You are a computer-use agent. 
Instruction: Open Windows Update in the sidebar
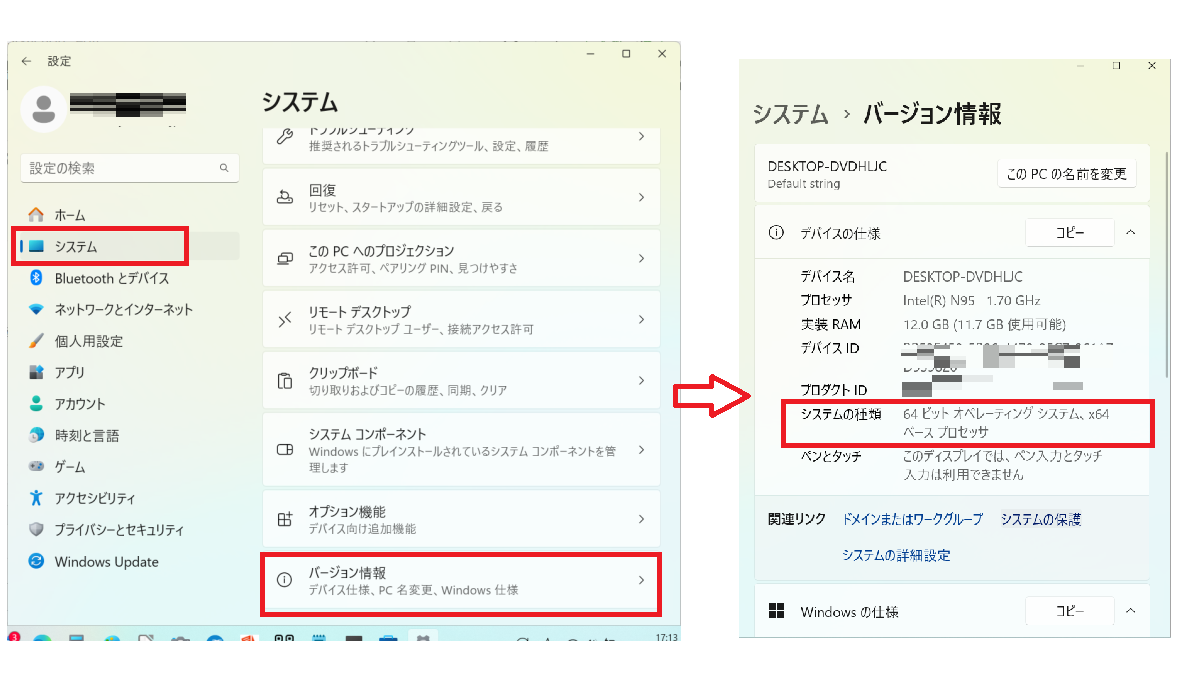click(106, 562)
